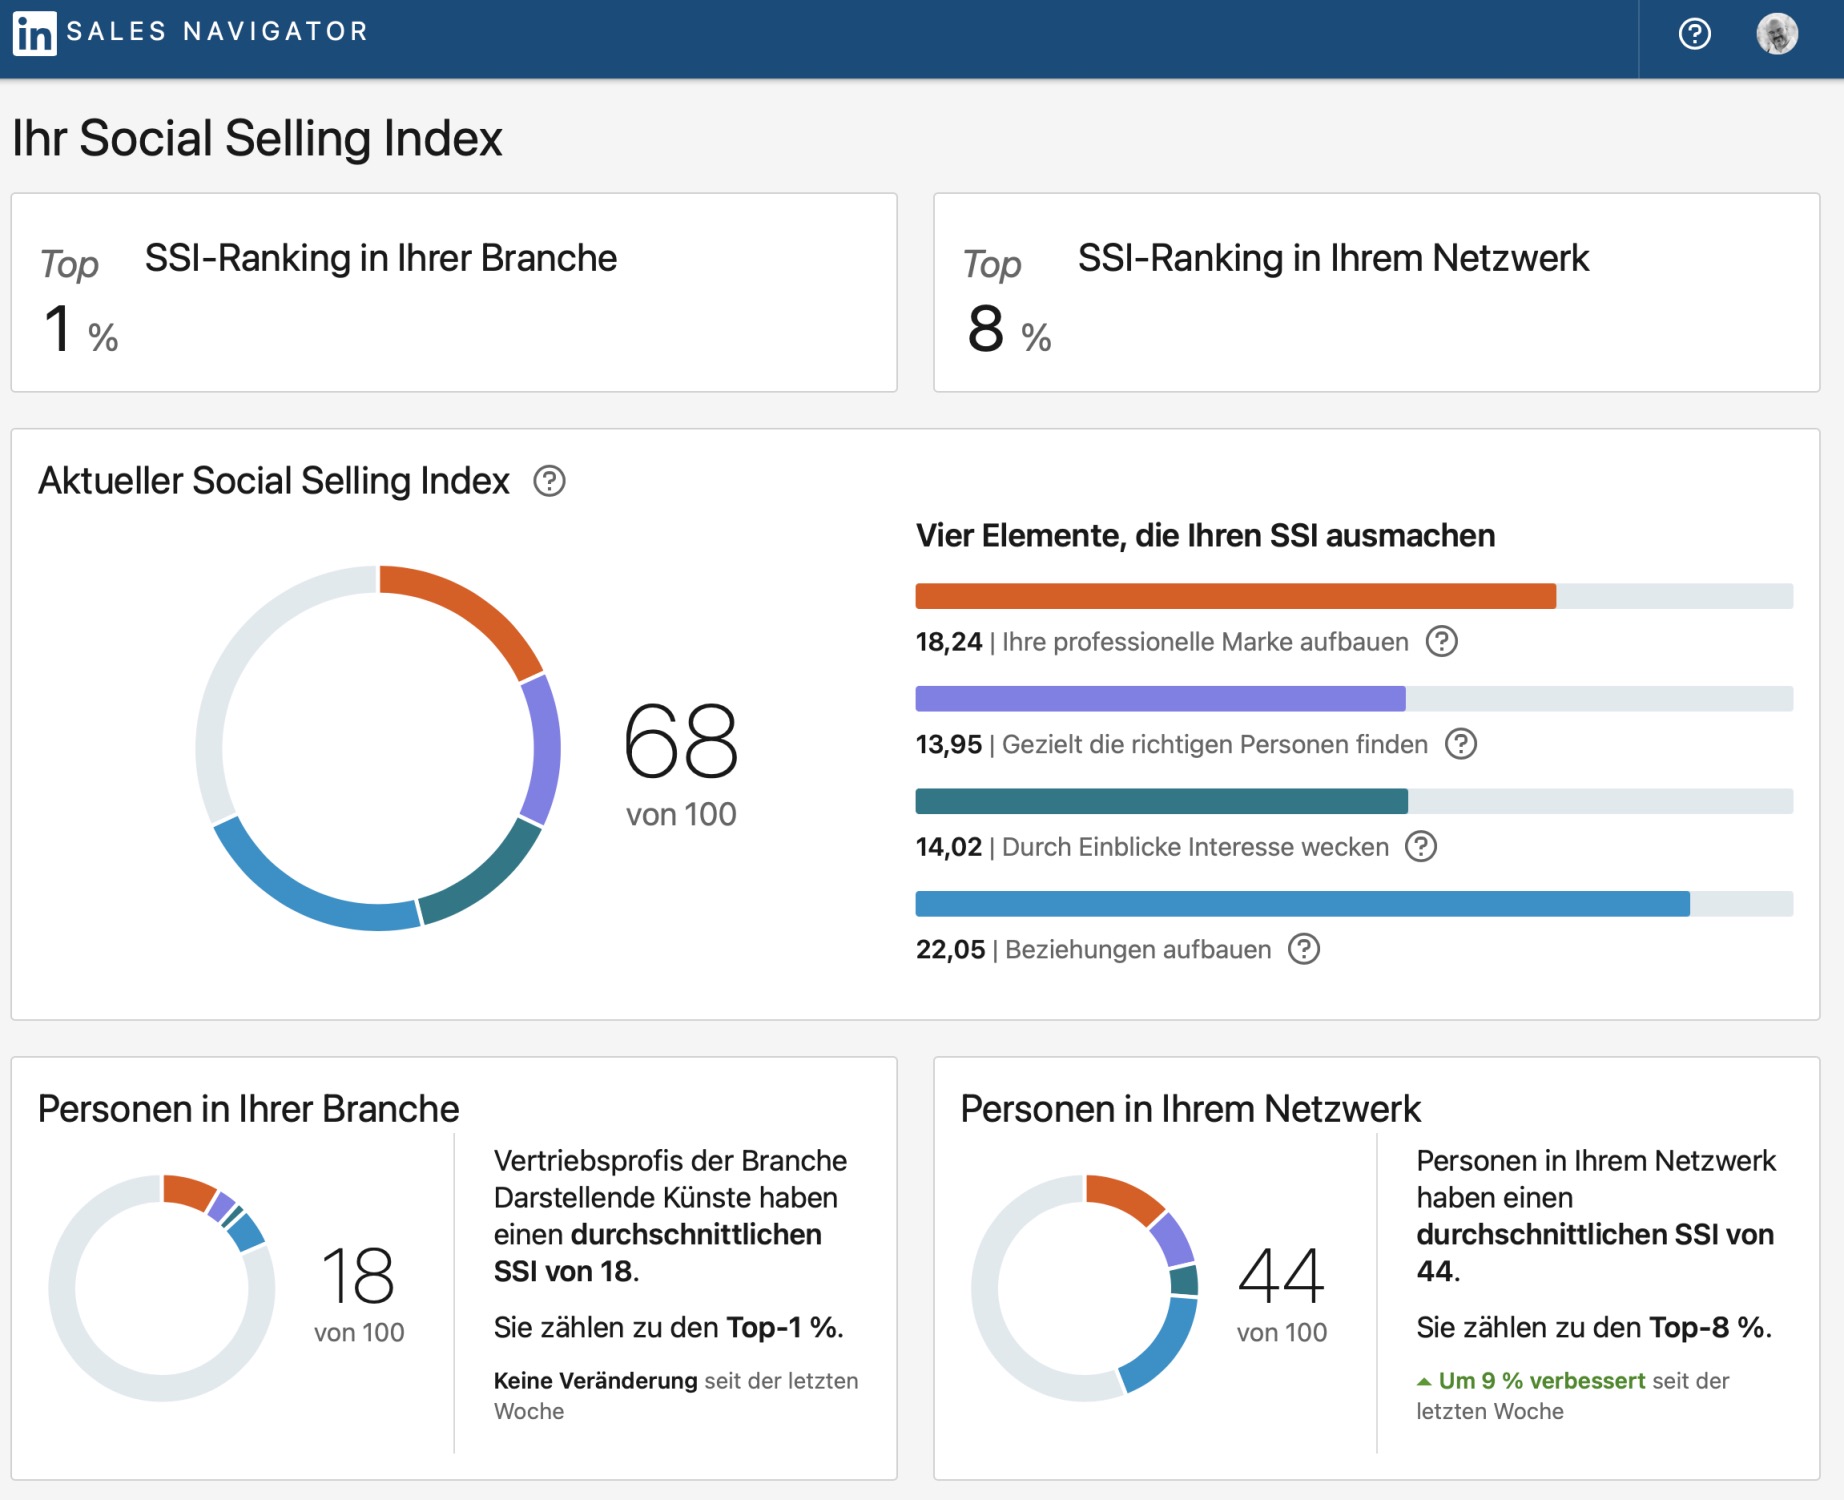Click help icon for professionelle Marke aufbauen
Image resolution: width=1844 pixels, height=1500 pixels.
coord(1441,641)
